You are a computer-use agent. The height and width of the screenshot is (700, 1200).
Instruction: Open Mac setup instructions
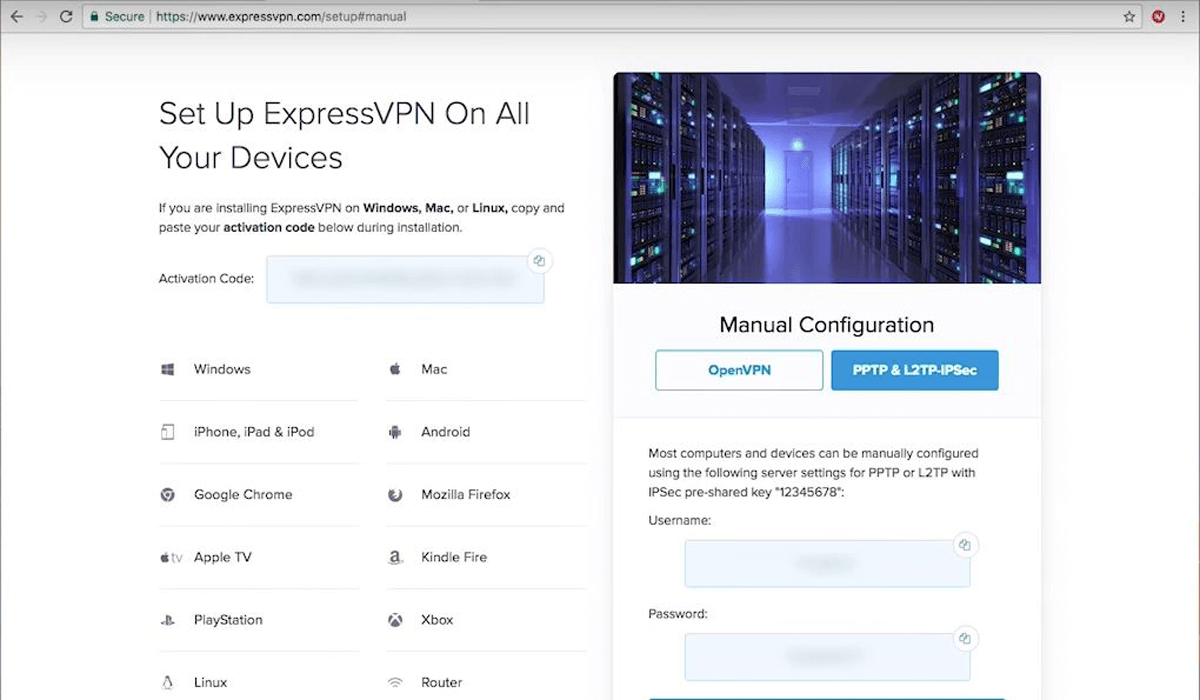coord(434,369)
